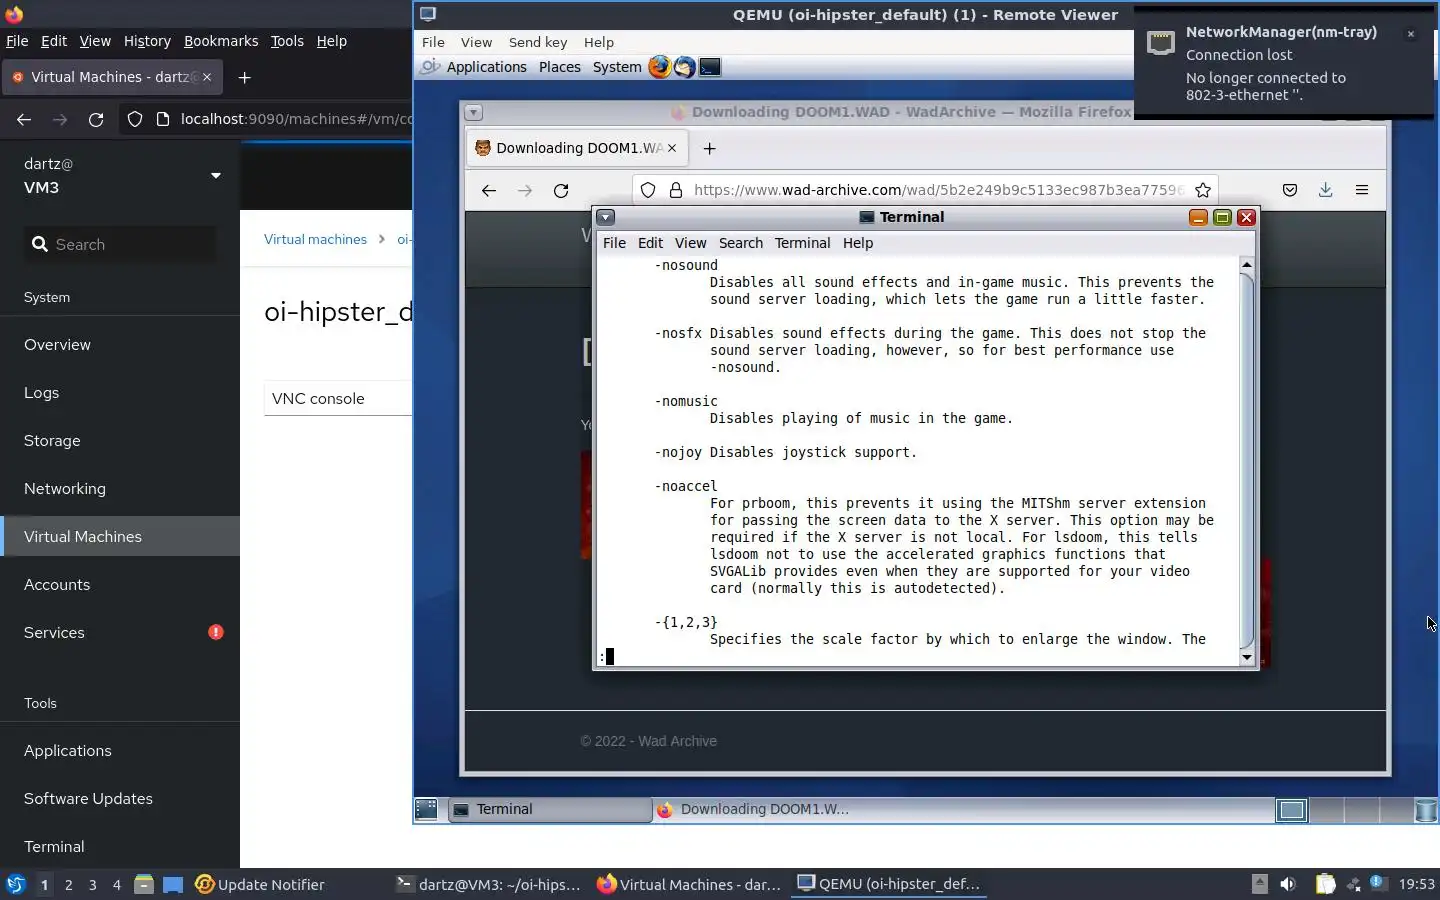
Task: Select Terminal task in guest bottom panel
Action: tap(548, 809)
